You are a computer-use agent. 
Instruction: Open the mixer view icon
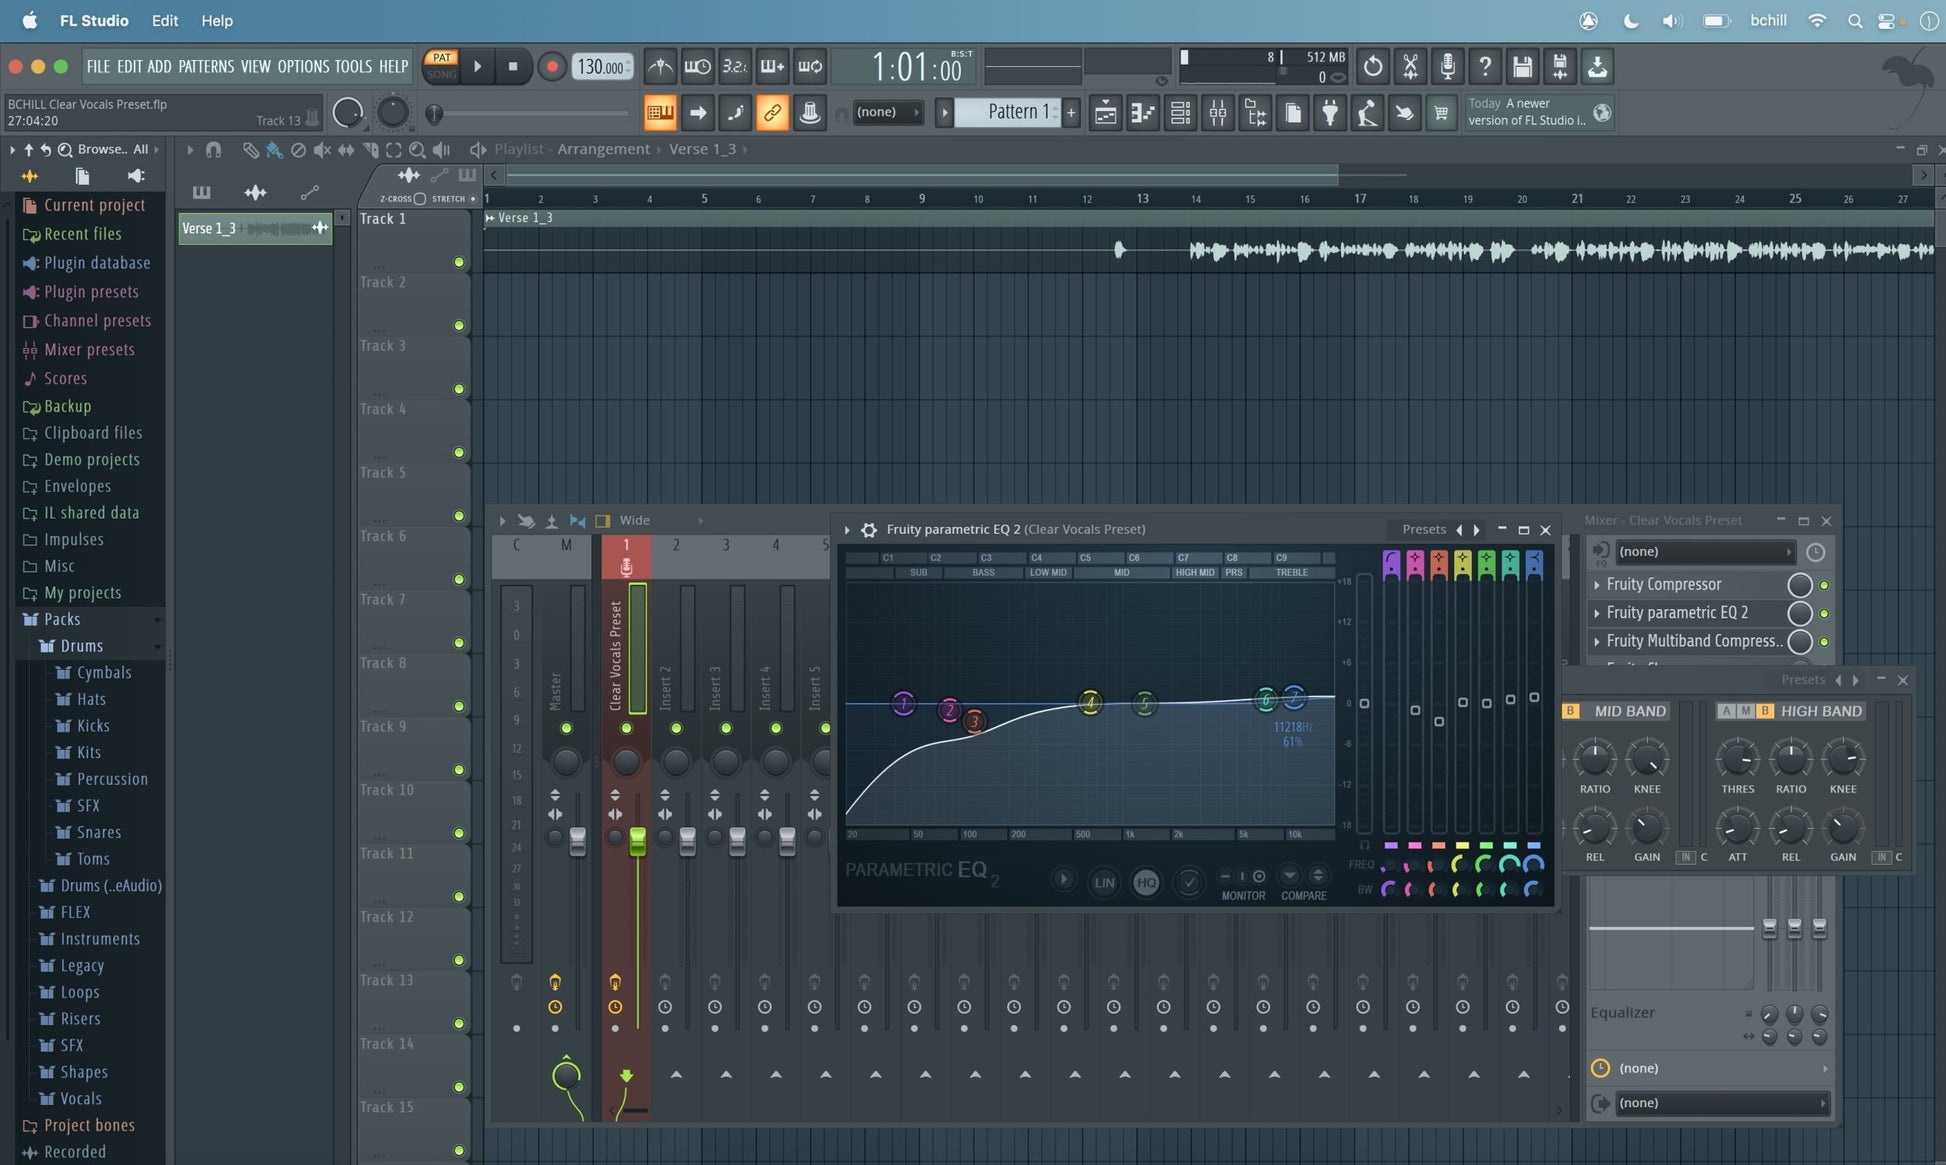[x=1217, y=113]
